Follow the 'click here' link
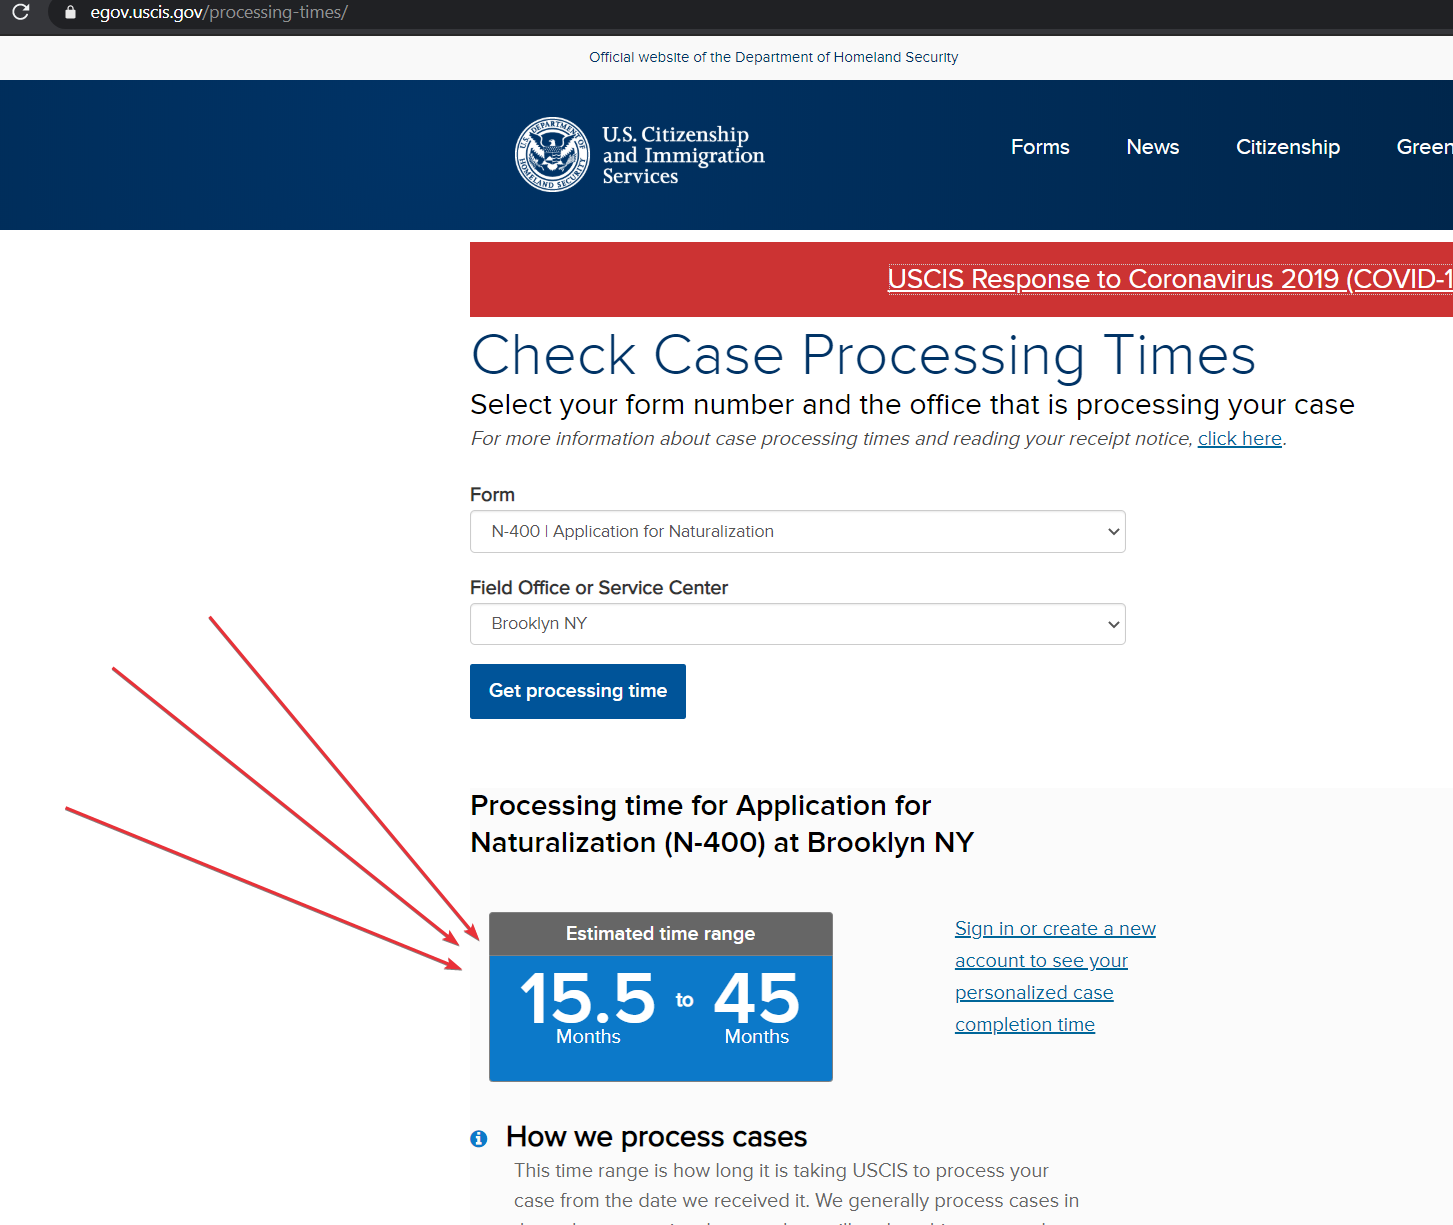1453x1225 pixels. click(1239, 438)
